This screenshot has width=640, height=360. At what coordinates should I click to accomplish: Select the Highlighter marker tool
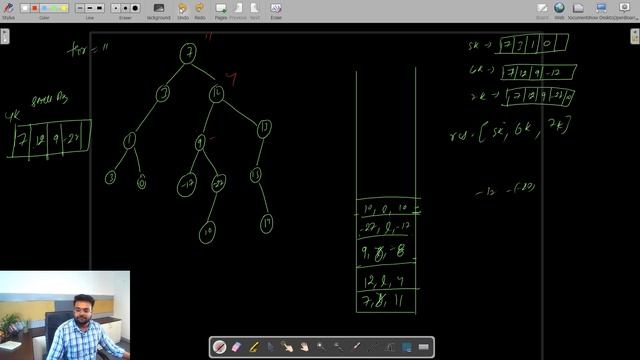coord(253,347)
